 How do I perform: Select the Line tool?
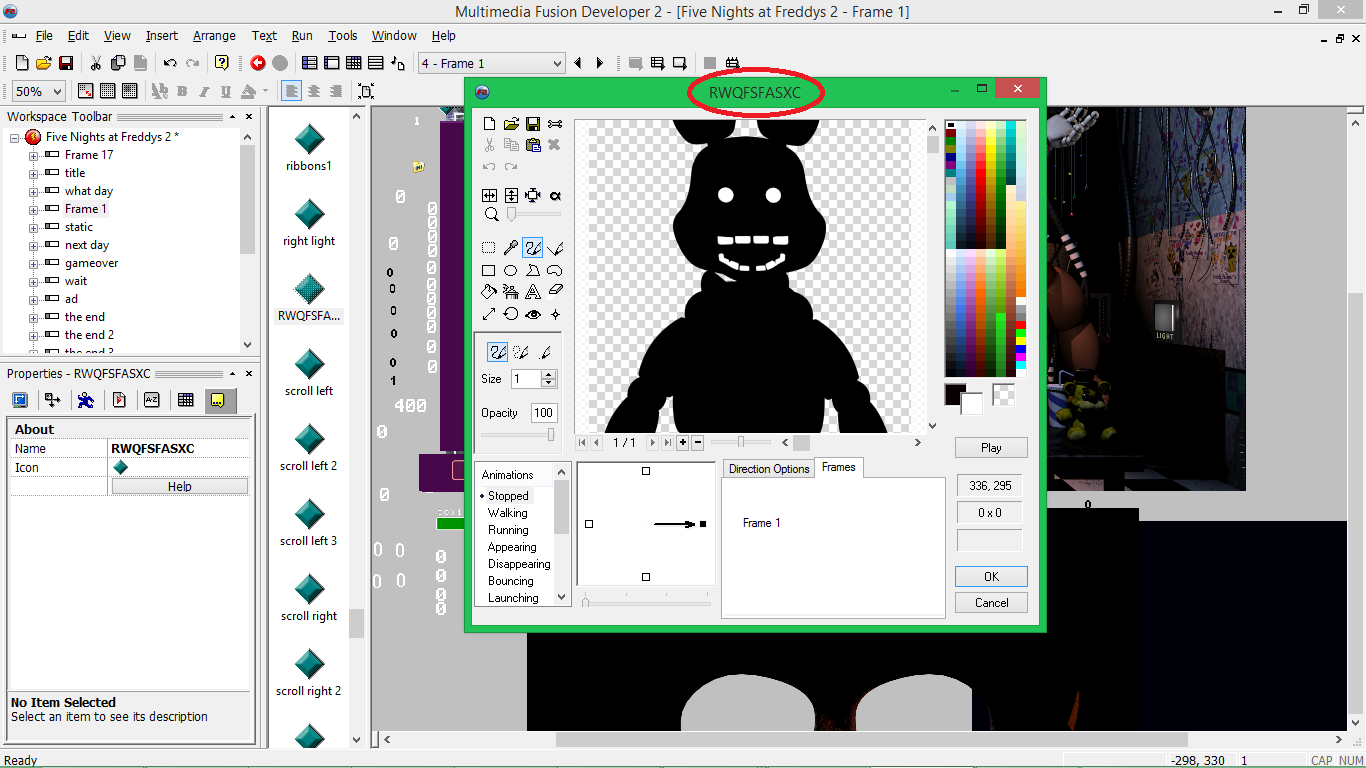pyautogui.click(x=555, y=247)
